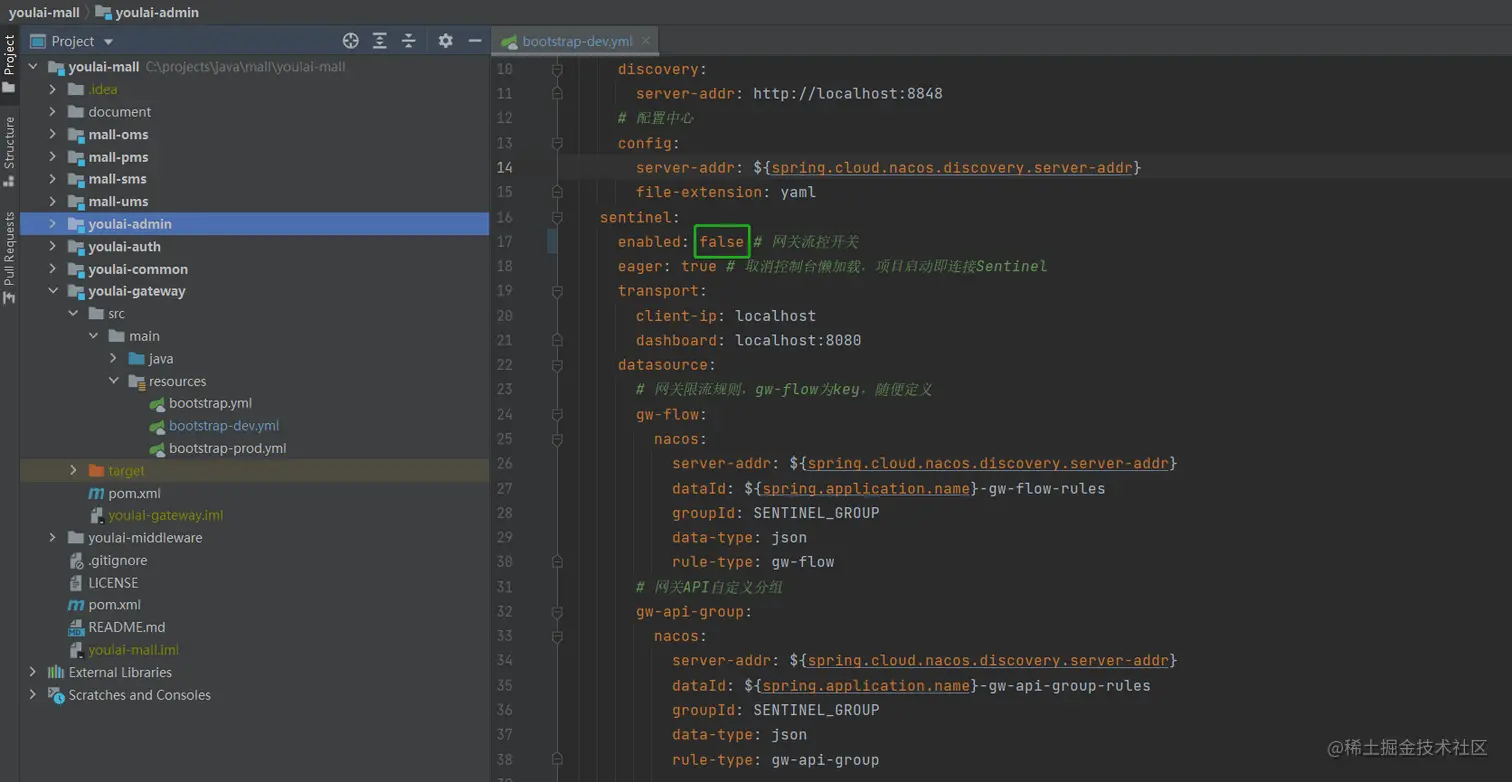Screen dimensions: 1512x782
Task: Expand Scratches and Consoles
Action: (x=33, y=695)
